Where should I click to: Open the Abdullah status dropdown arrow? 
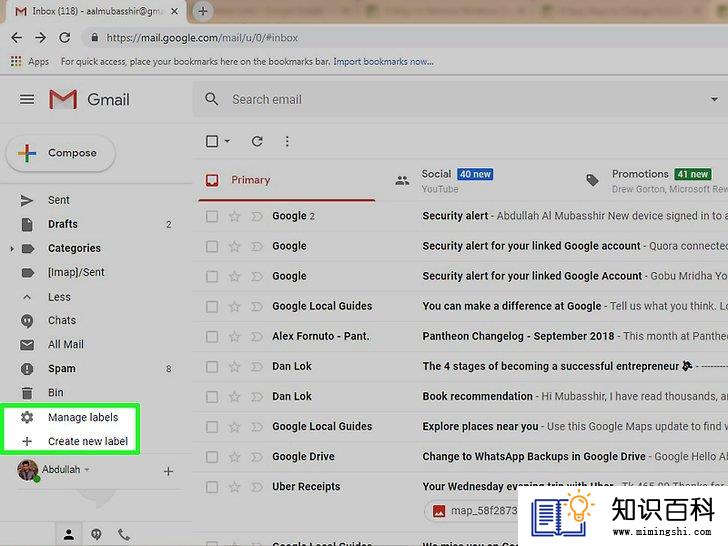click(87, 470)
